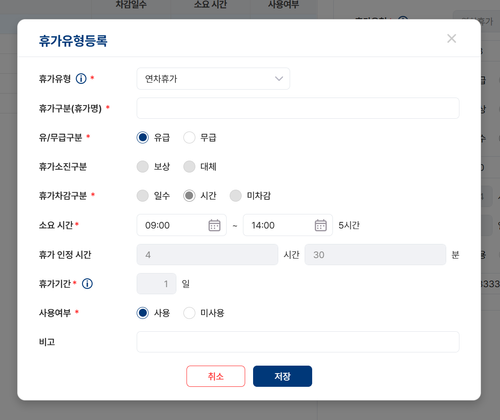
Task: Click the 5시간 duration text
Action: click(x=349, y=225)
